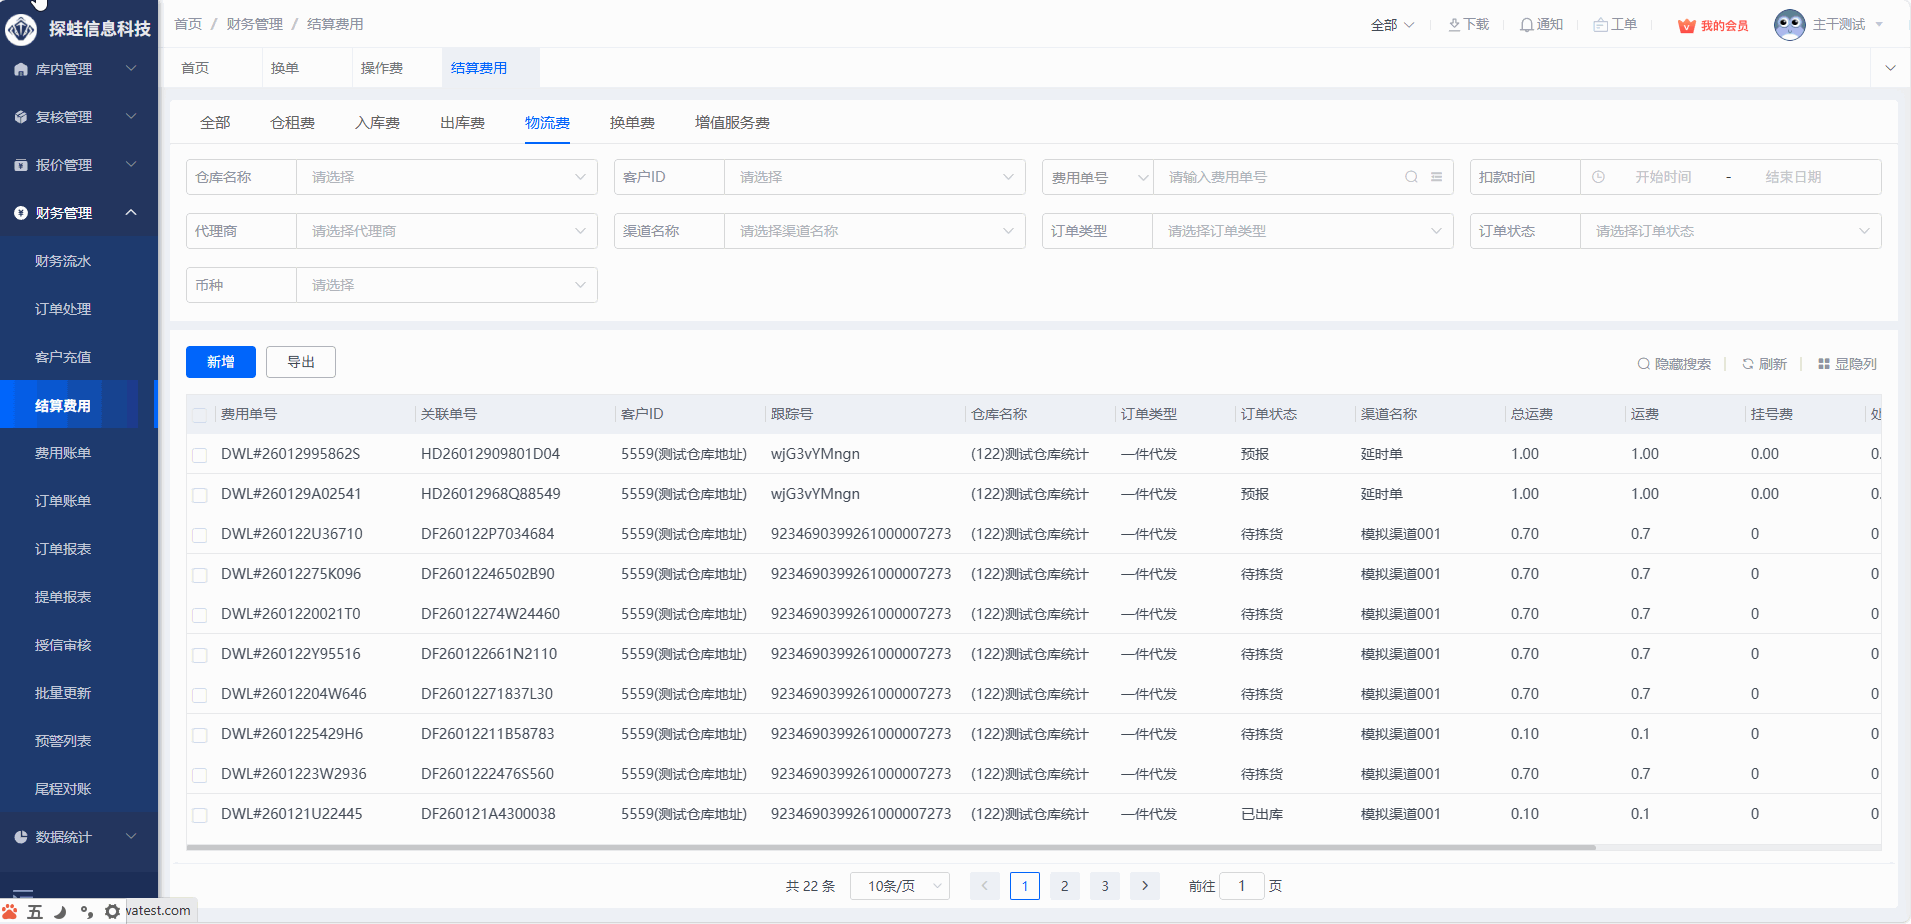Open 费用账单 in the sidebar

(63, 453)
